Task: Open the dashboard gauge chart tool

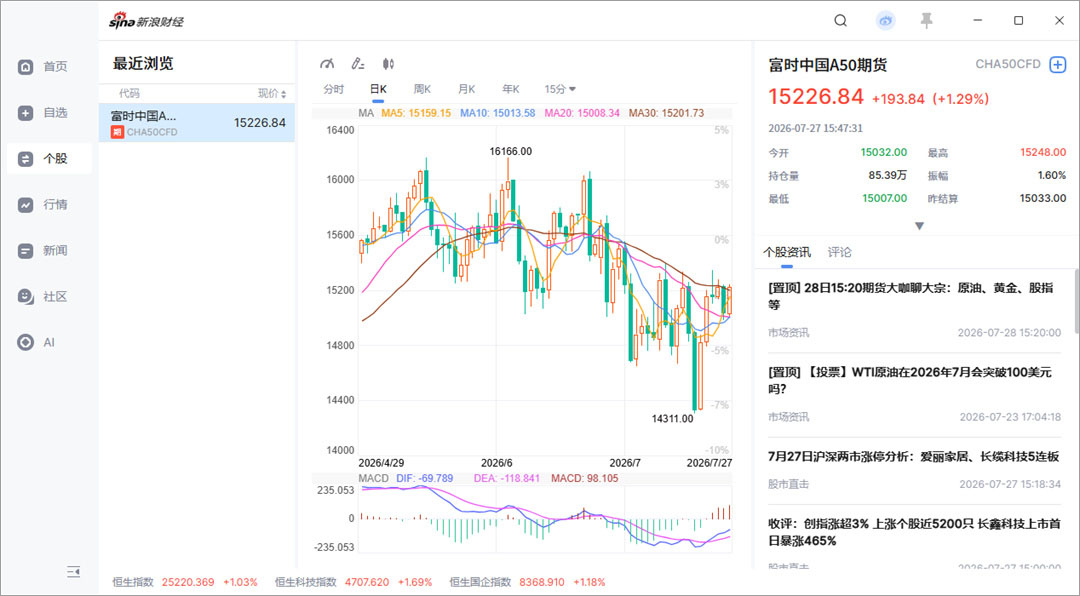Action: click(327, 64)
